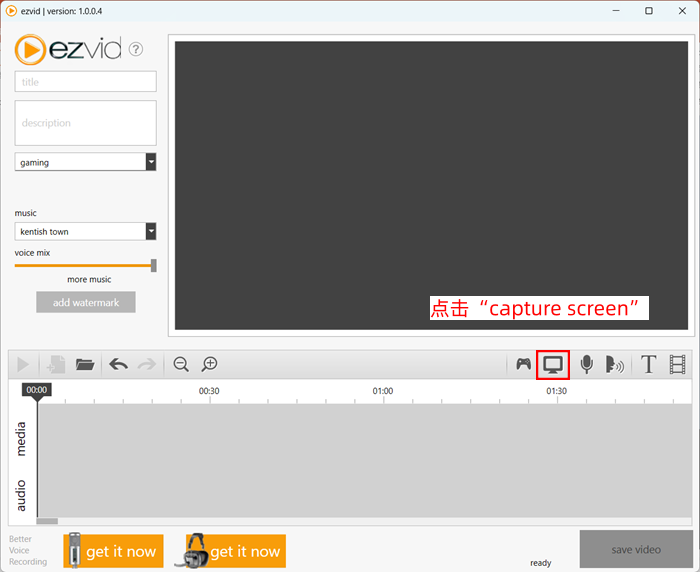700x572 pixels.
Task: Click the add watermark button
Action: point(86,302)
